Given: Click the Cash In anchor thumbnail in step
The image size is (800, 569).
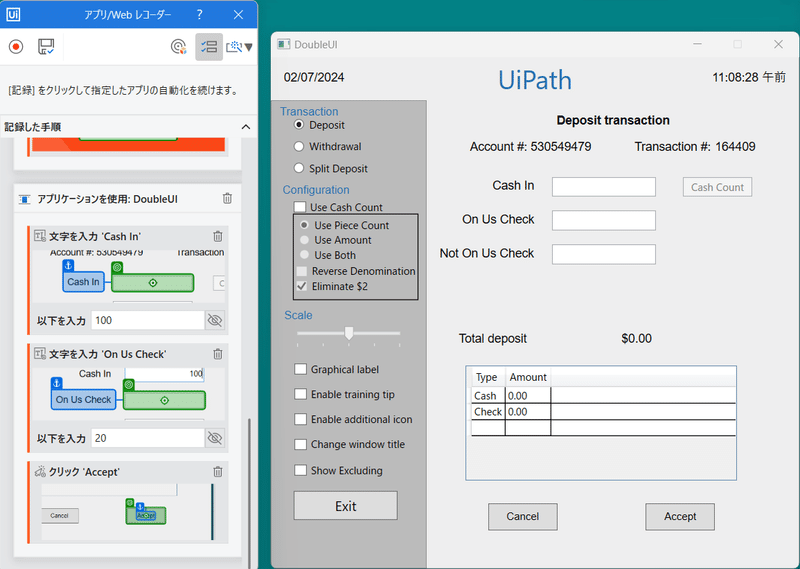Looking at the screenshot, I should pos(83,282).
